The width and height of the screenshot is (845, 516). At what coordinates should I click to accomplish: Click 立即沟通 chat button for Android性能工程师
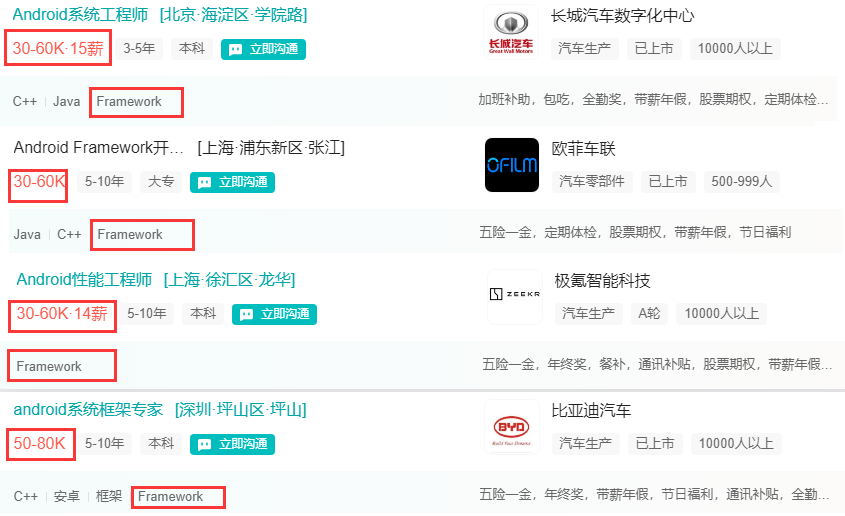coord(274,314)
